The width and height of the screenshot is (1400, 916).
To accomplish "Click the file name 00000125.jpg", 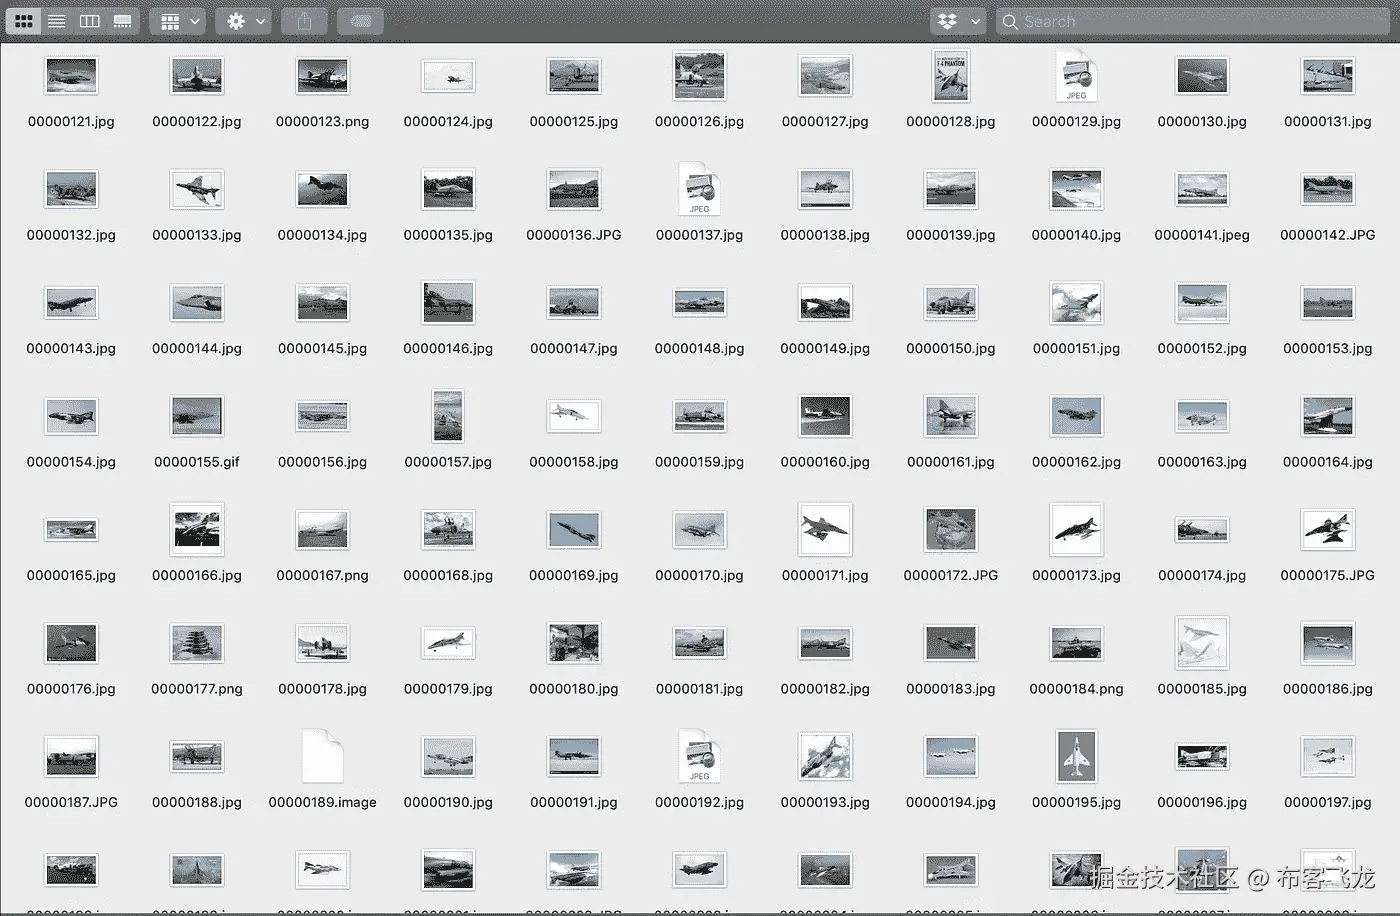I will (574, 122).
